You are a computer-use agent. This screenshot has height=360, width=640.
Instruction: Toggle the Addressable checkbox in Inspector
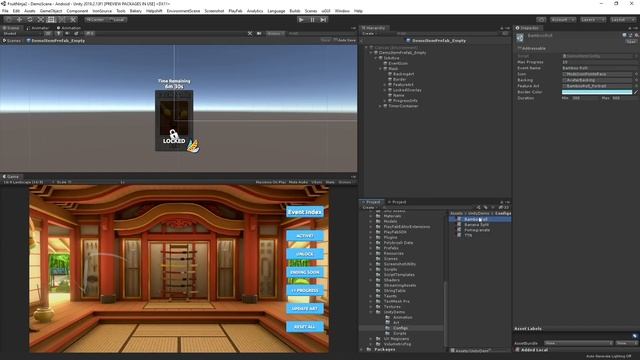point(520,48)
